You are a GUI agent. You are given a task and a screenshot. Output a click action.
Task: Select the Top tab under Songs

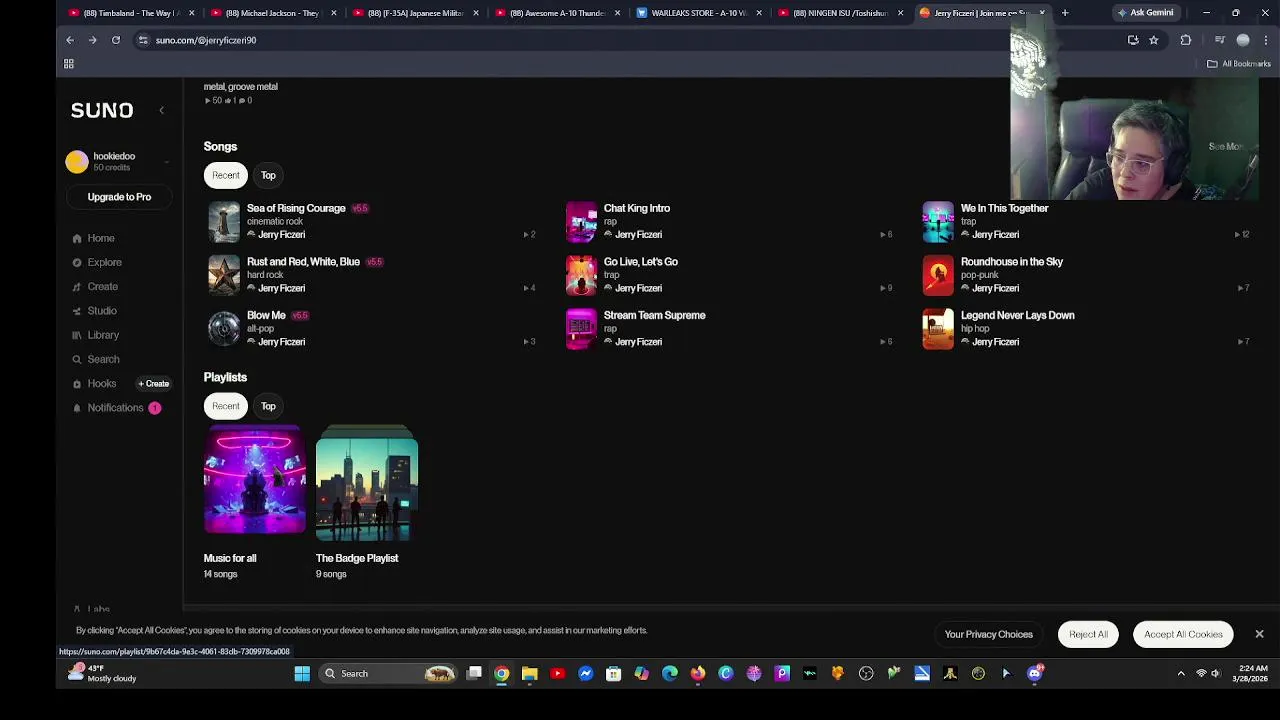[268, 175]
